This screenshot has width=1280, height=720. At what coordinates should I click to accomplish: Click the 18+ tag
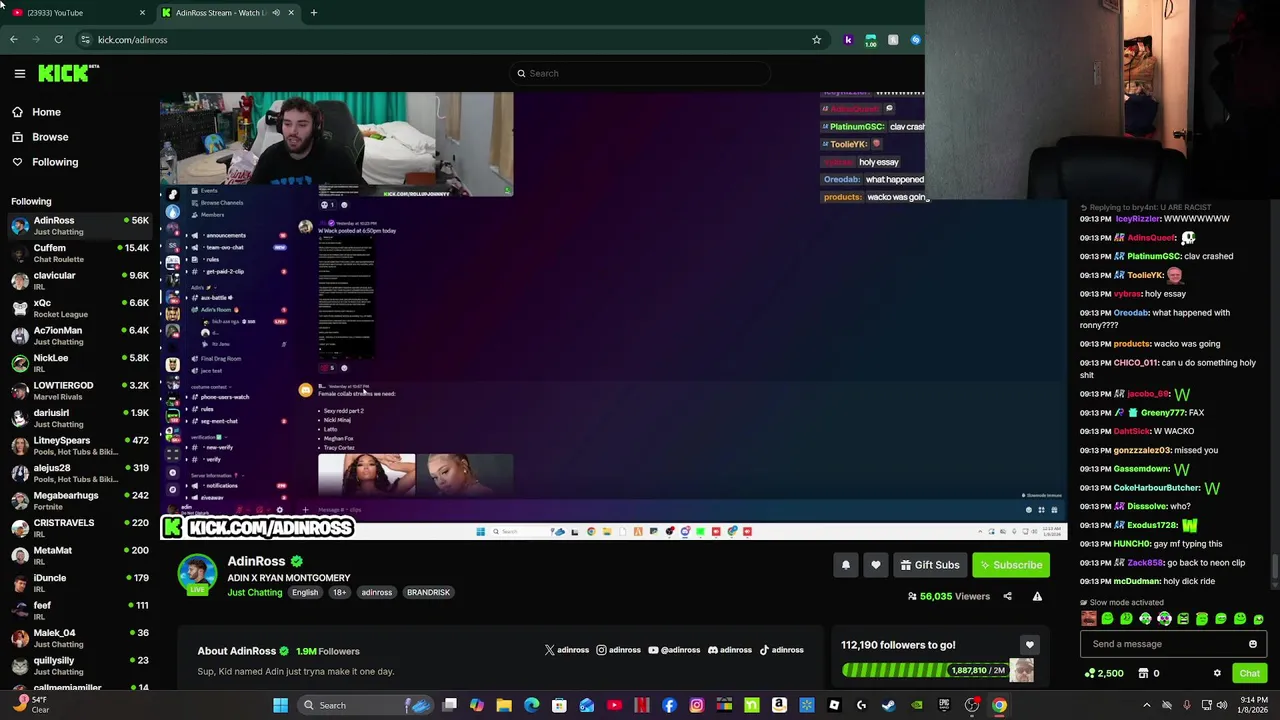pyautogui.click(x=339, y=592)
